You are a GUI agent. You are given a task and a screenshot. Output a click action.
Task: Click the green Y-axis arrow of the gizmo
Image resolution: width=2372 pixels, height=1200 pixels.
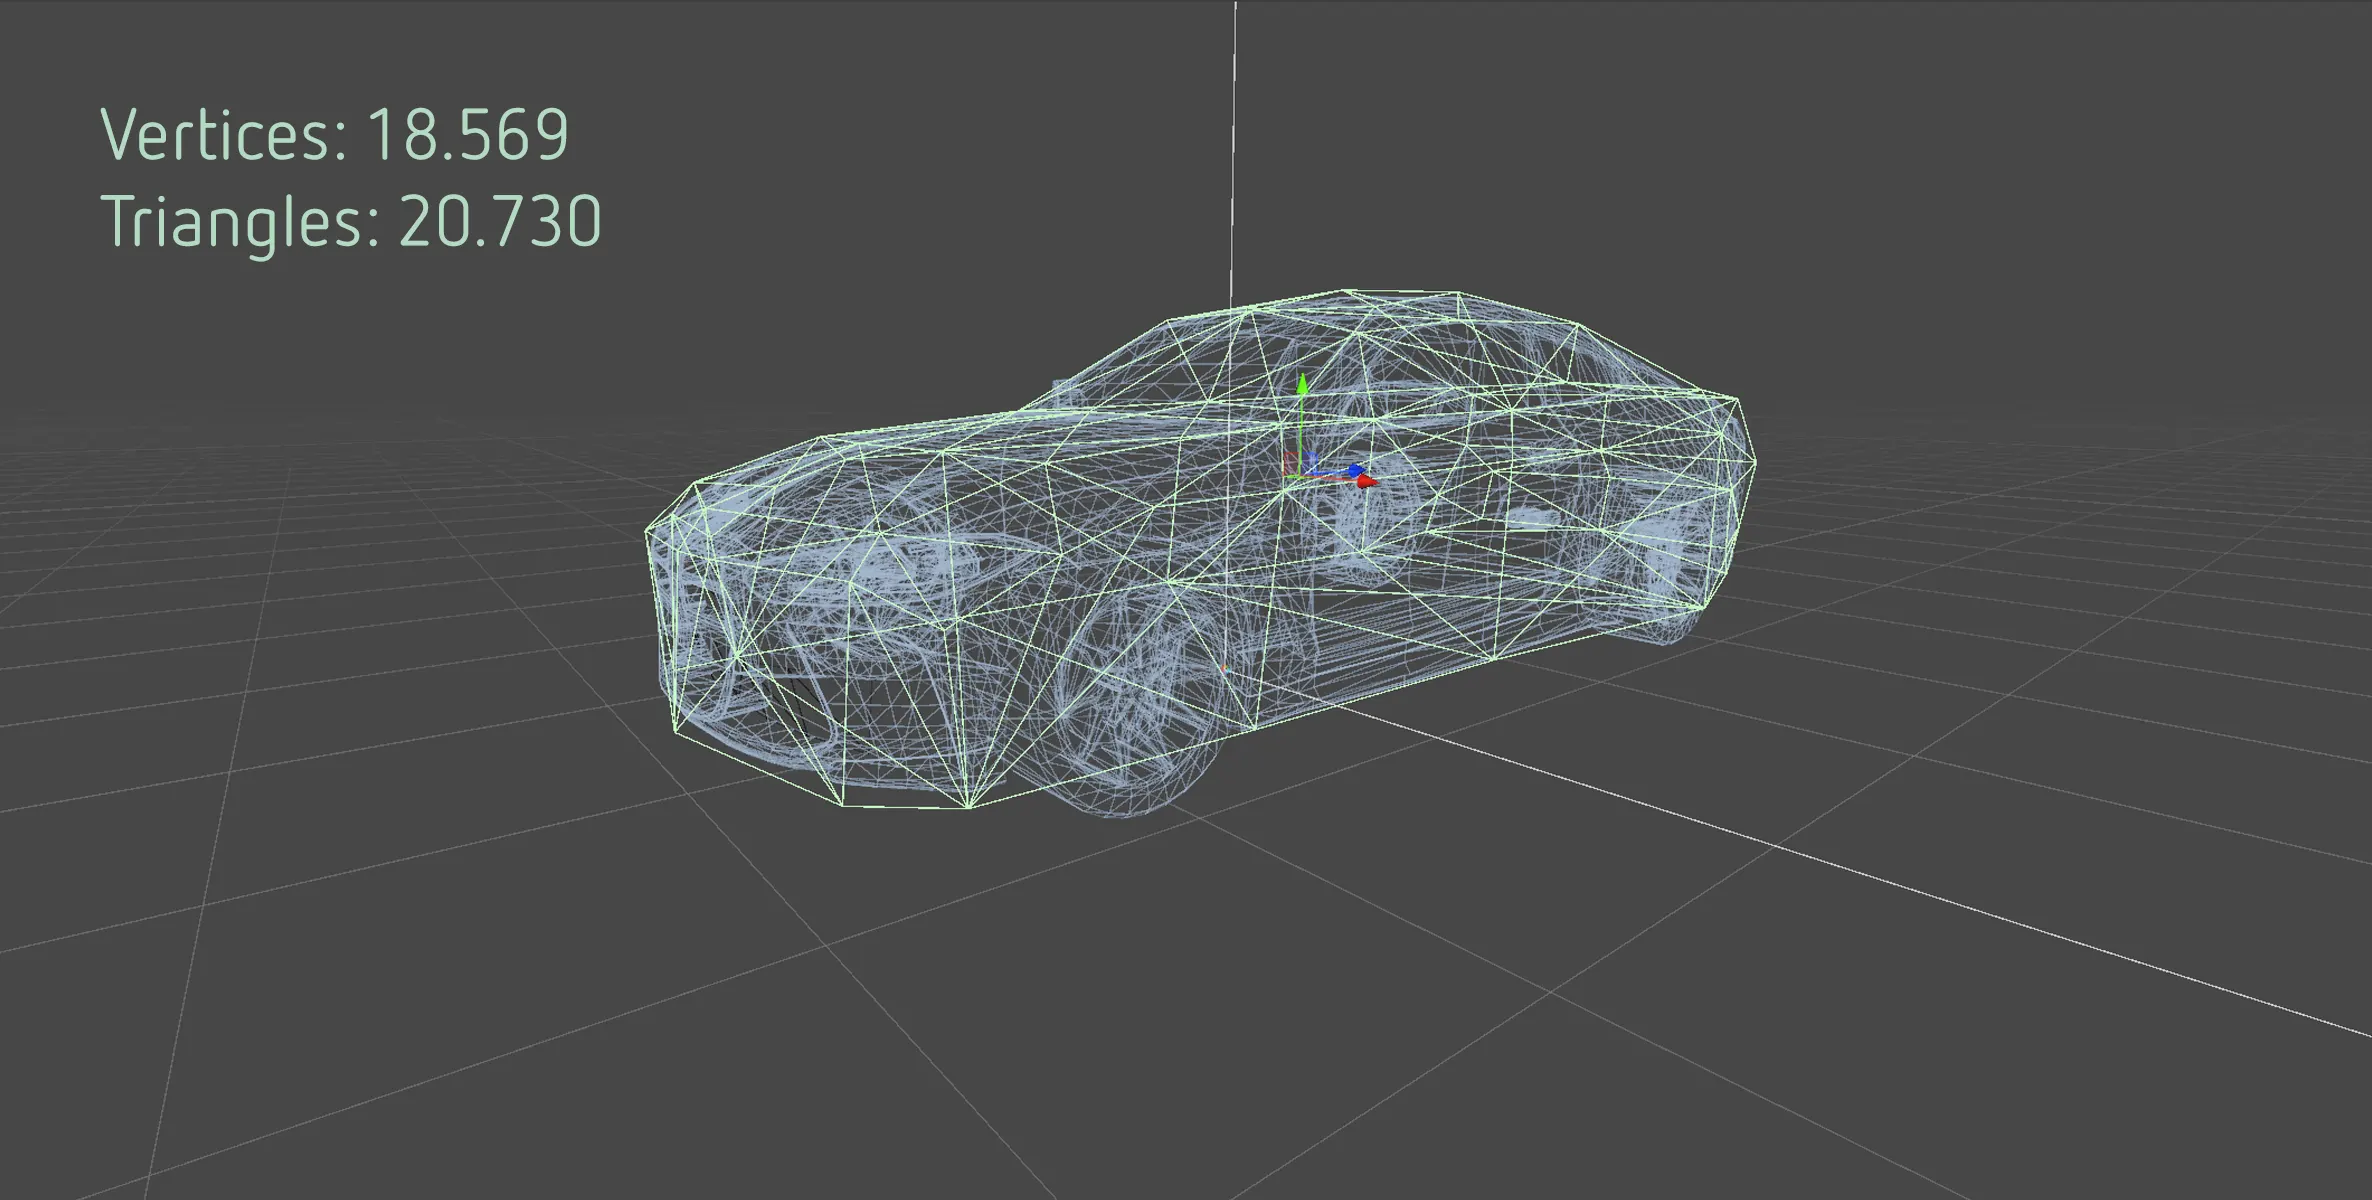click(1302, 386)
